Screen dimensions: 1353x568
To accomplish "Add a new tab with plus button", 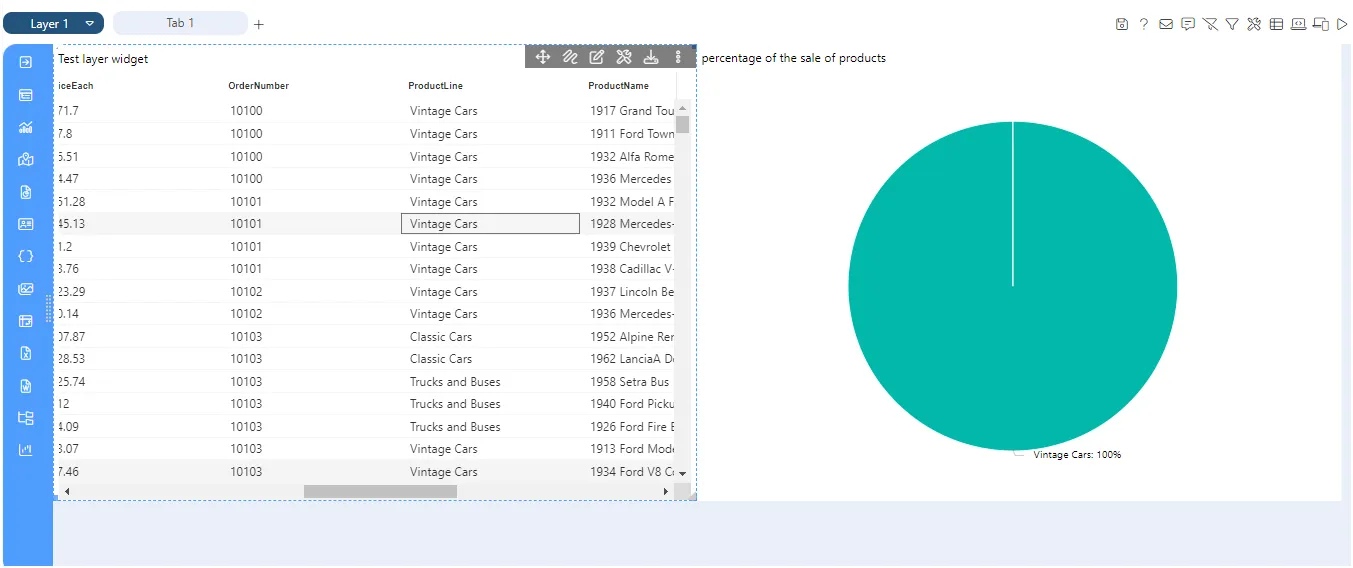I will tap(259, 24).
